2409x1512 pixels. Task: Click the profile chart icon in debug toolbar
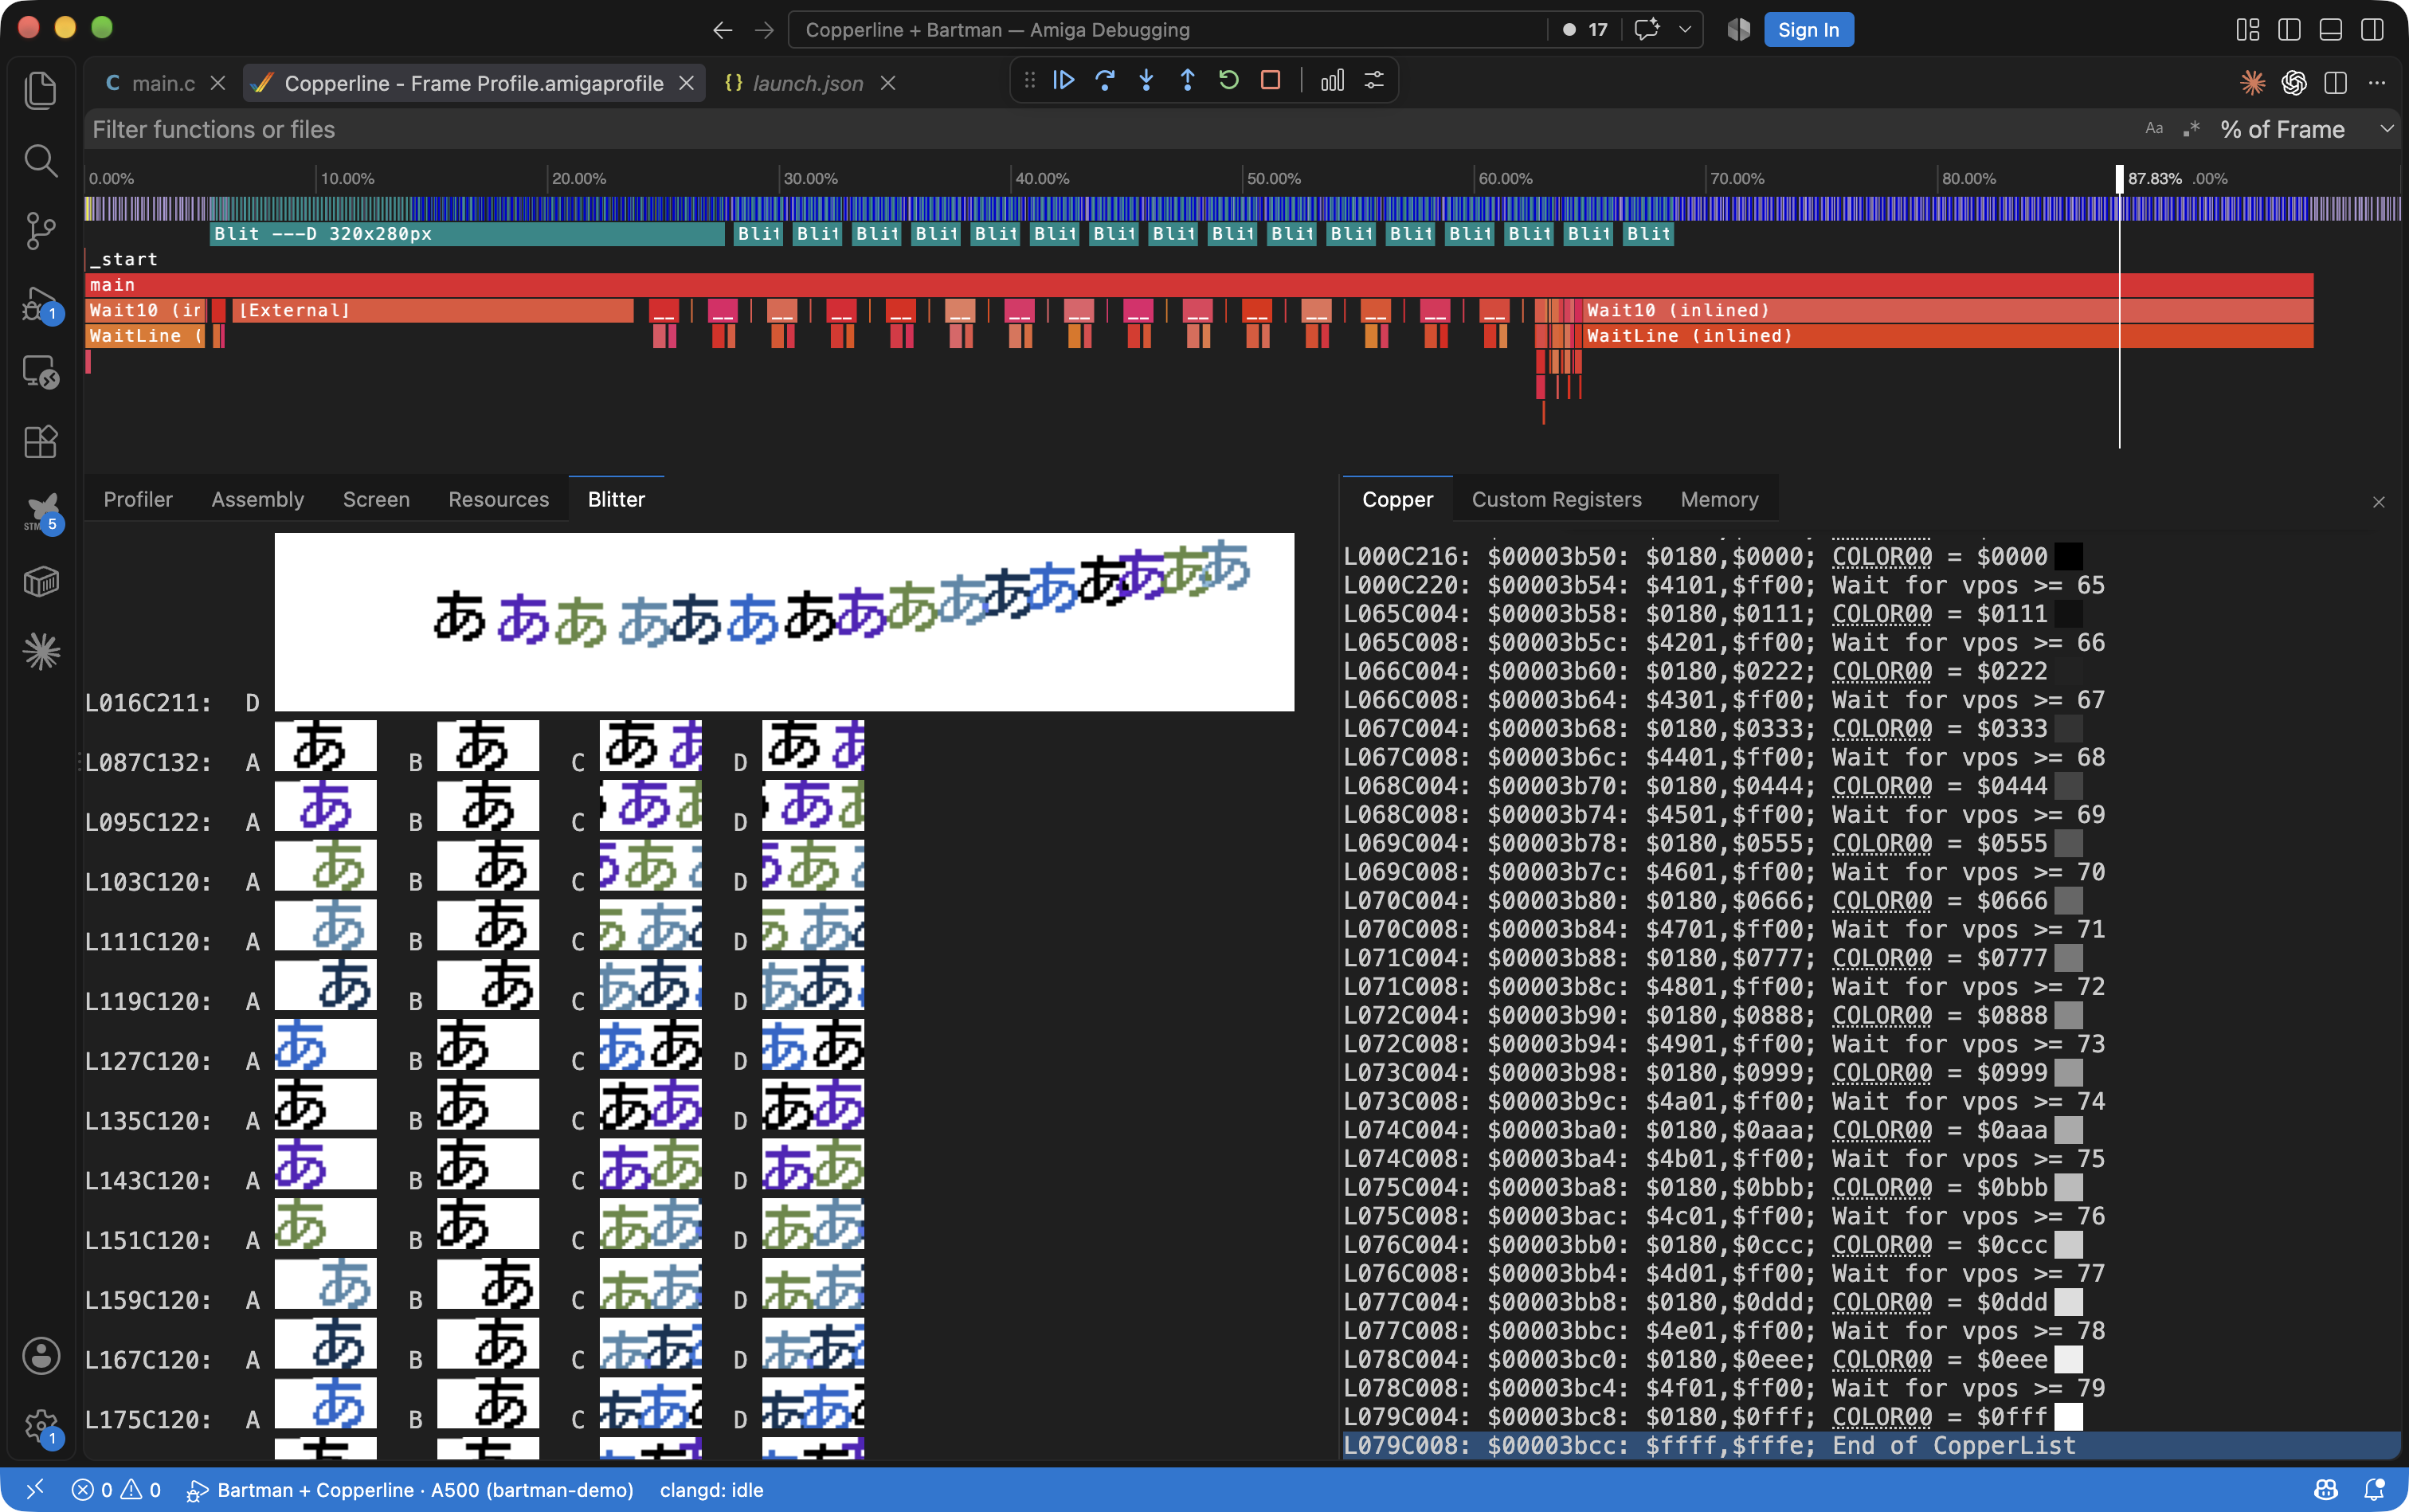1332,81
